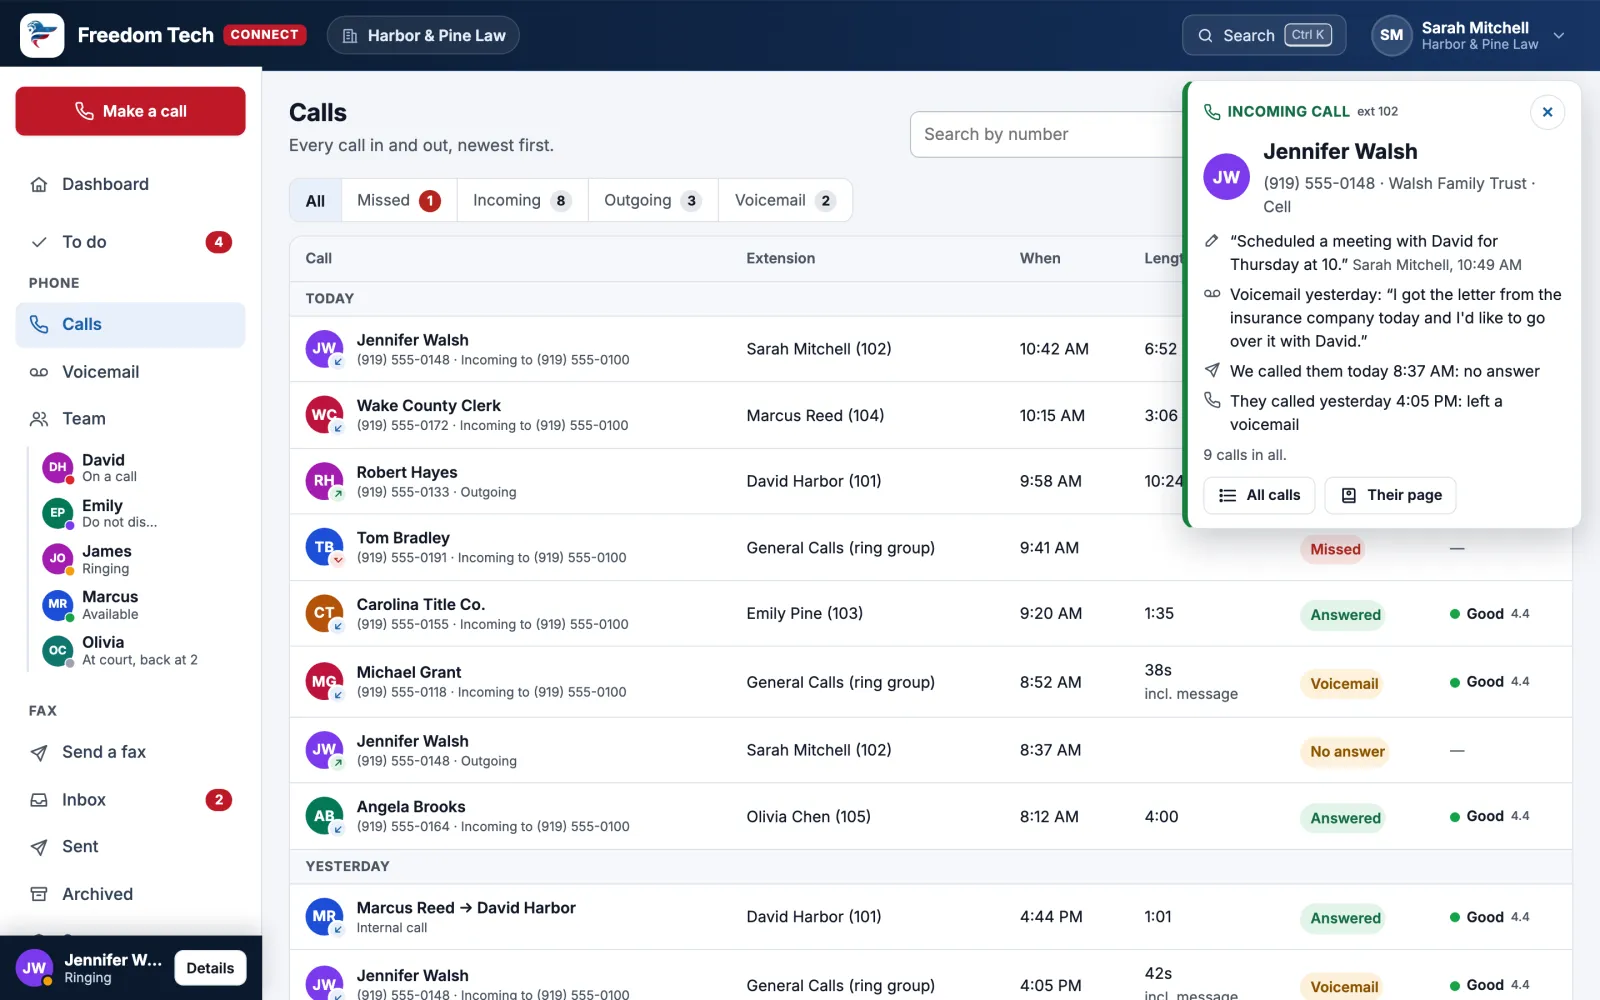Viewport: 1600px width, 1000px height.
Task: Open the Team section
Action: (130, 419)
